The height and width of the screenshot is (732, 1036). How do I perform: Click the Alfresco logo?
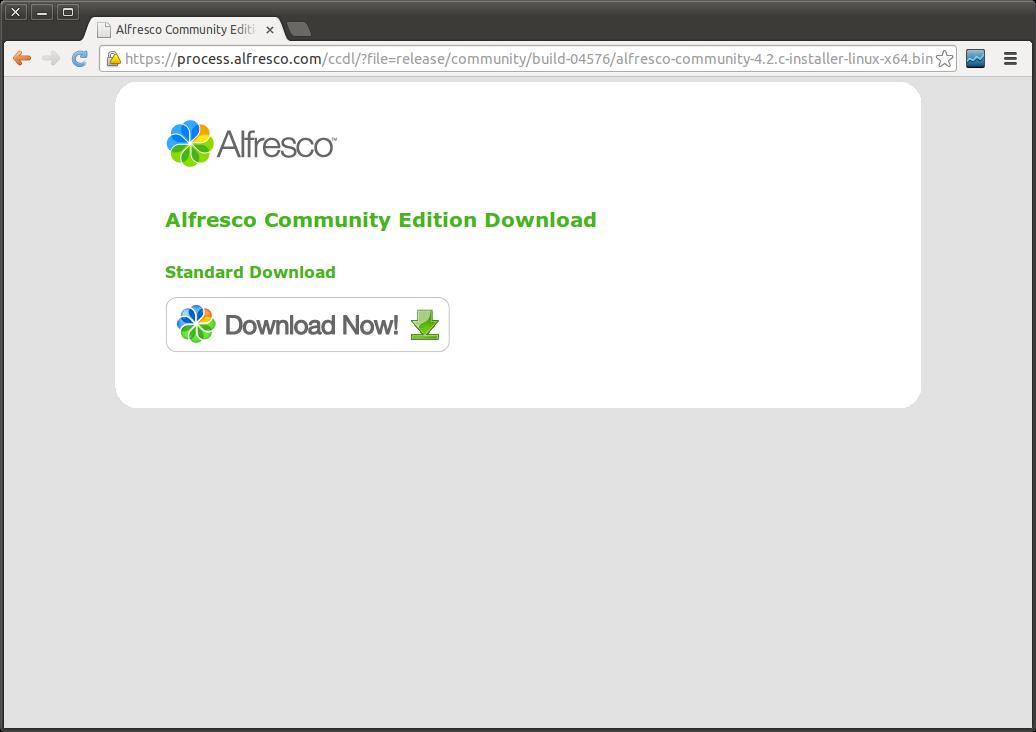252,143
